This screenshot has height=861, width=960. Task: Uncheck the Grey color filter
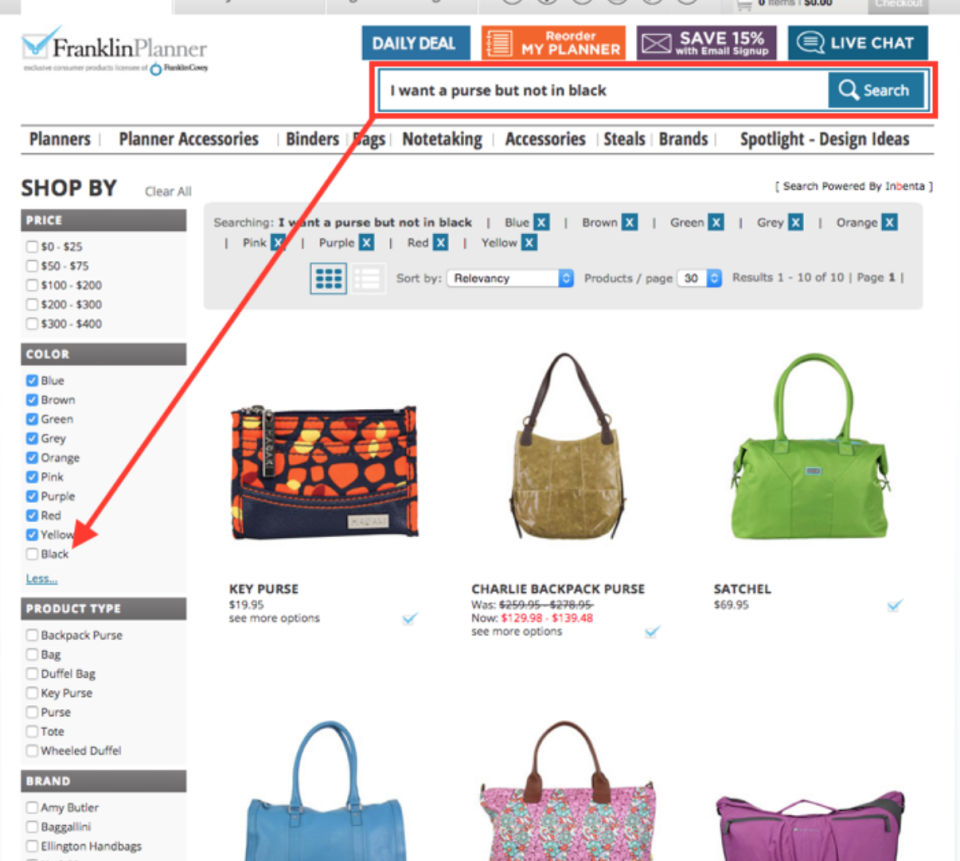click(x=32, y=438)
